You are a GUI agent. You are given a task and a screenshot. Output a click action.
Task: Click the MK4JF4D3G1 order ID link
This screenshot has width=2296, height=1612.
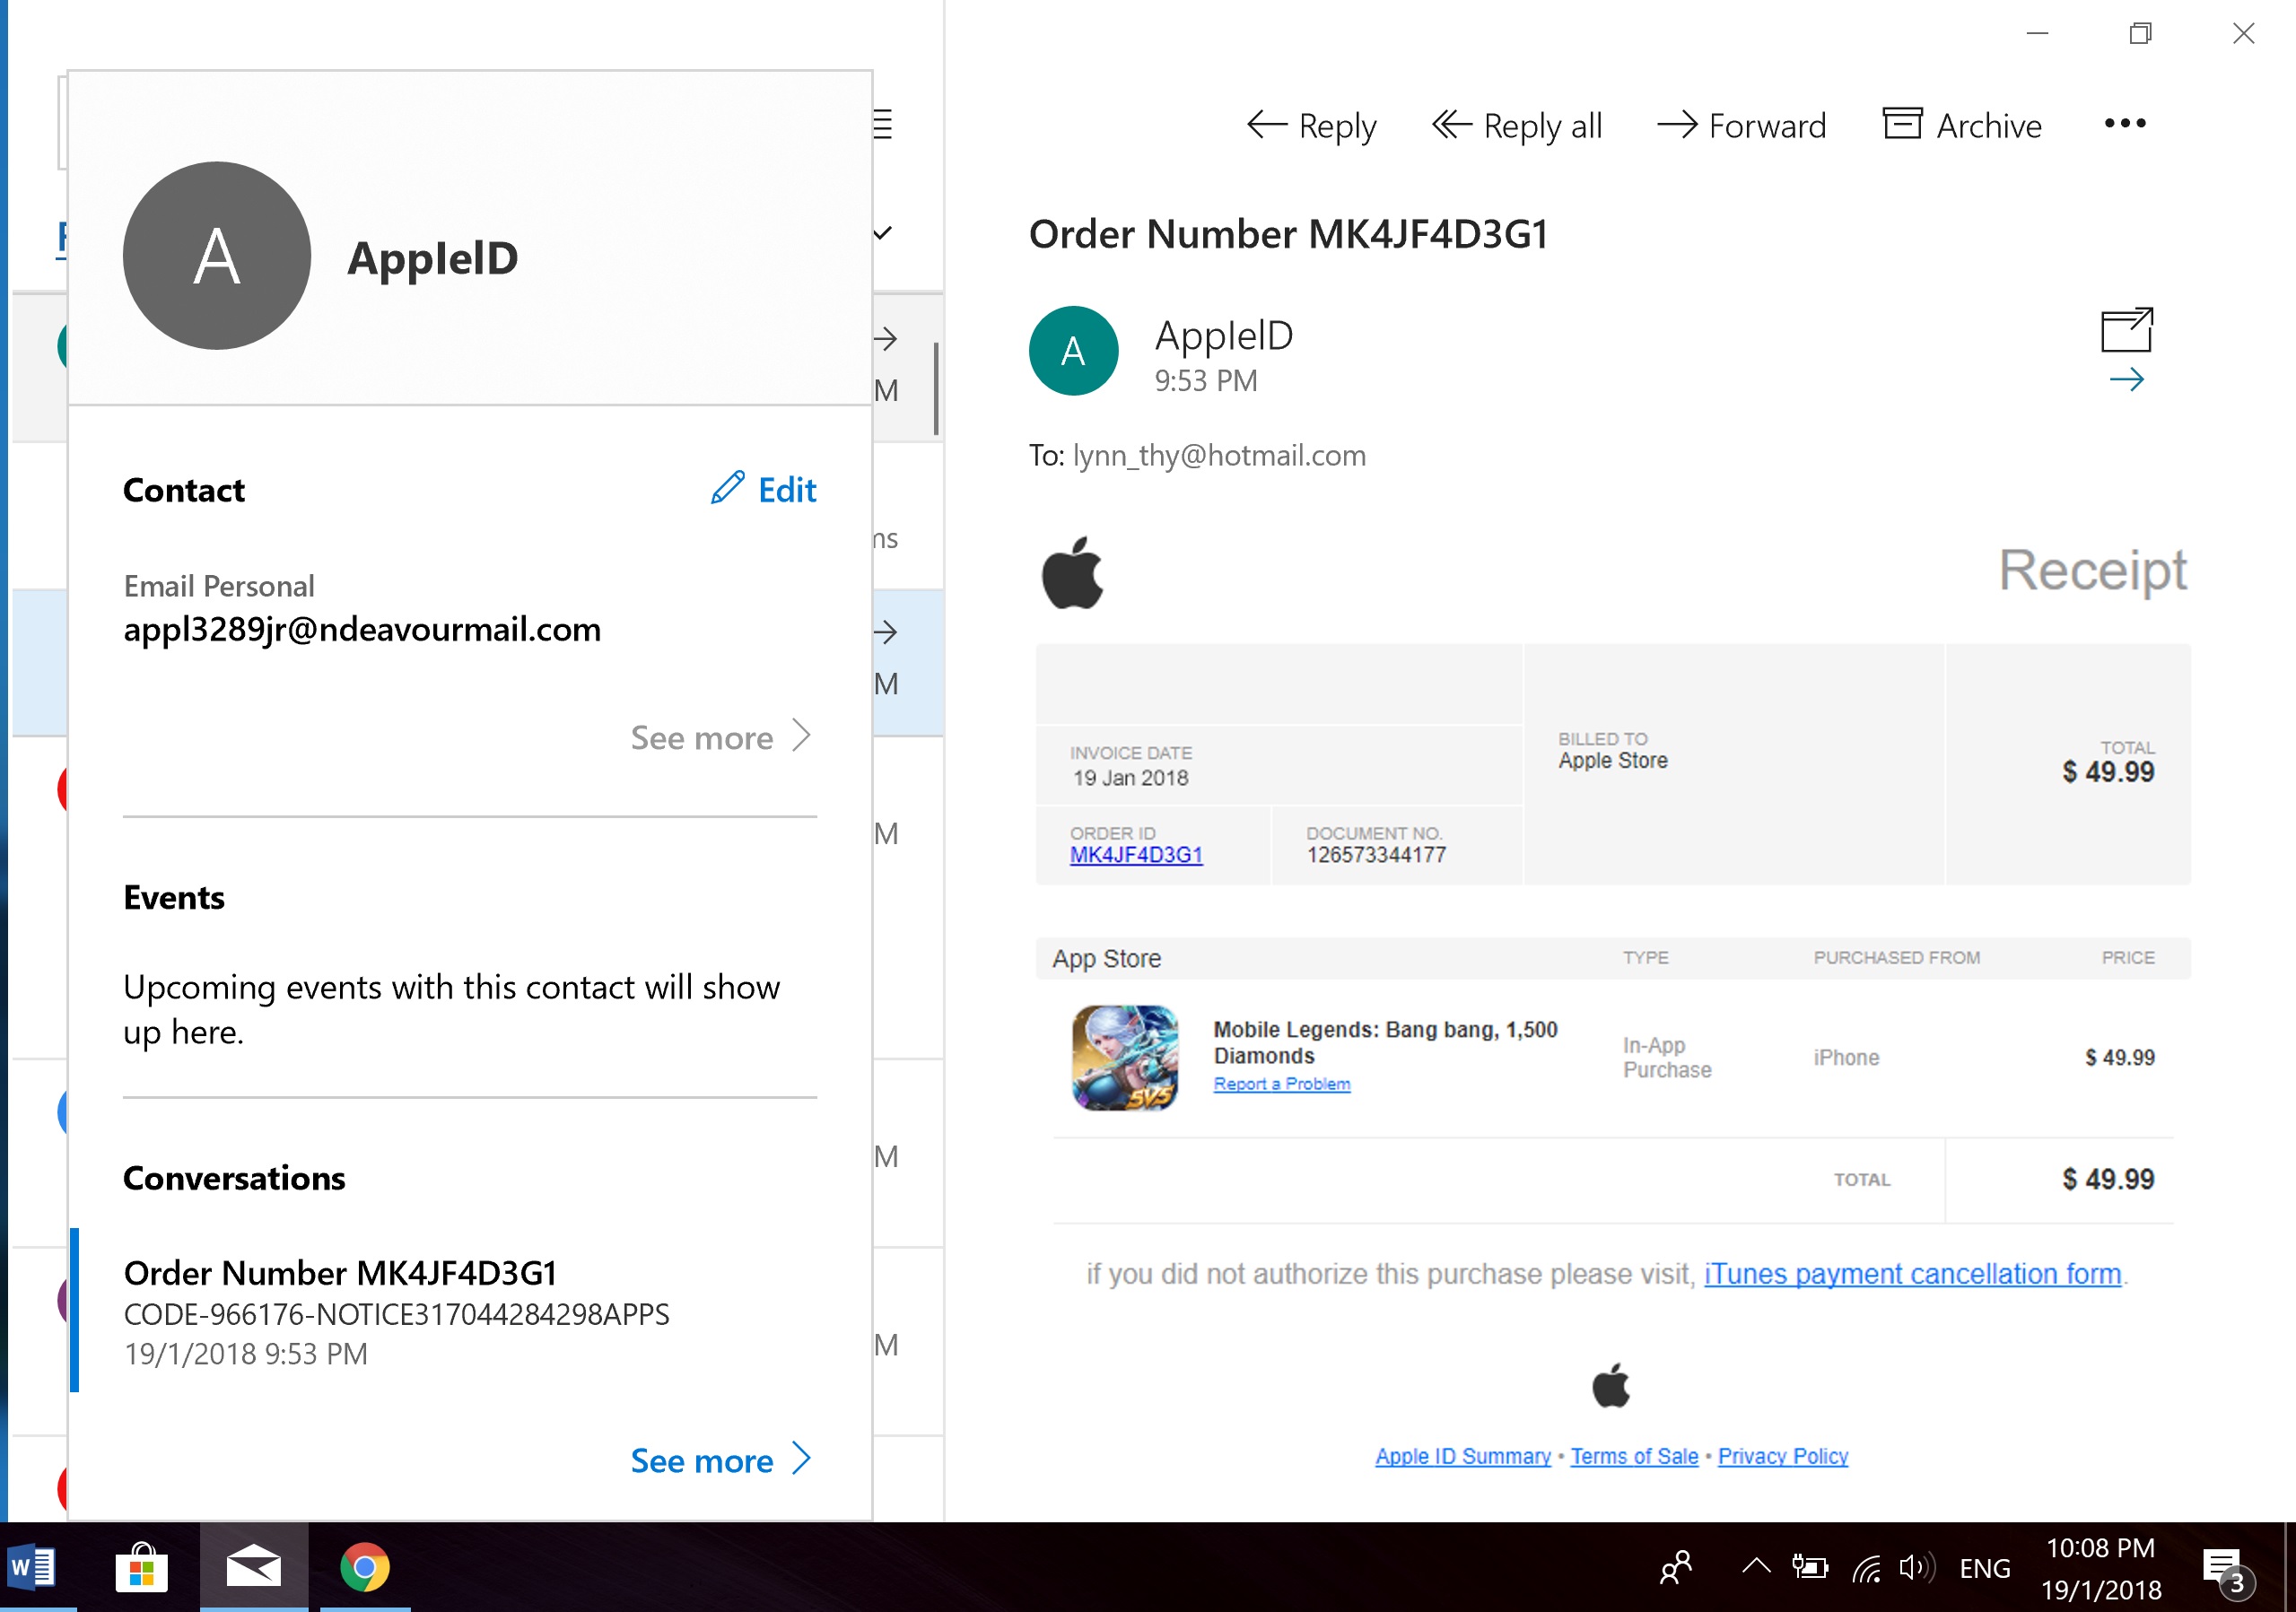1136,855
